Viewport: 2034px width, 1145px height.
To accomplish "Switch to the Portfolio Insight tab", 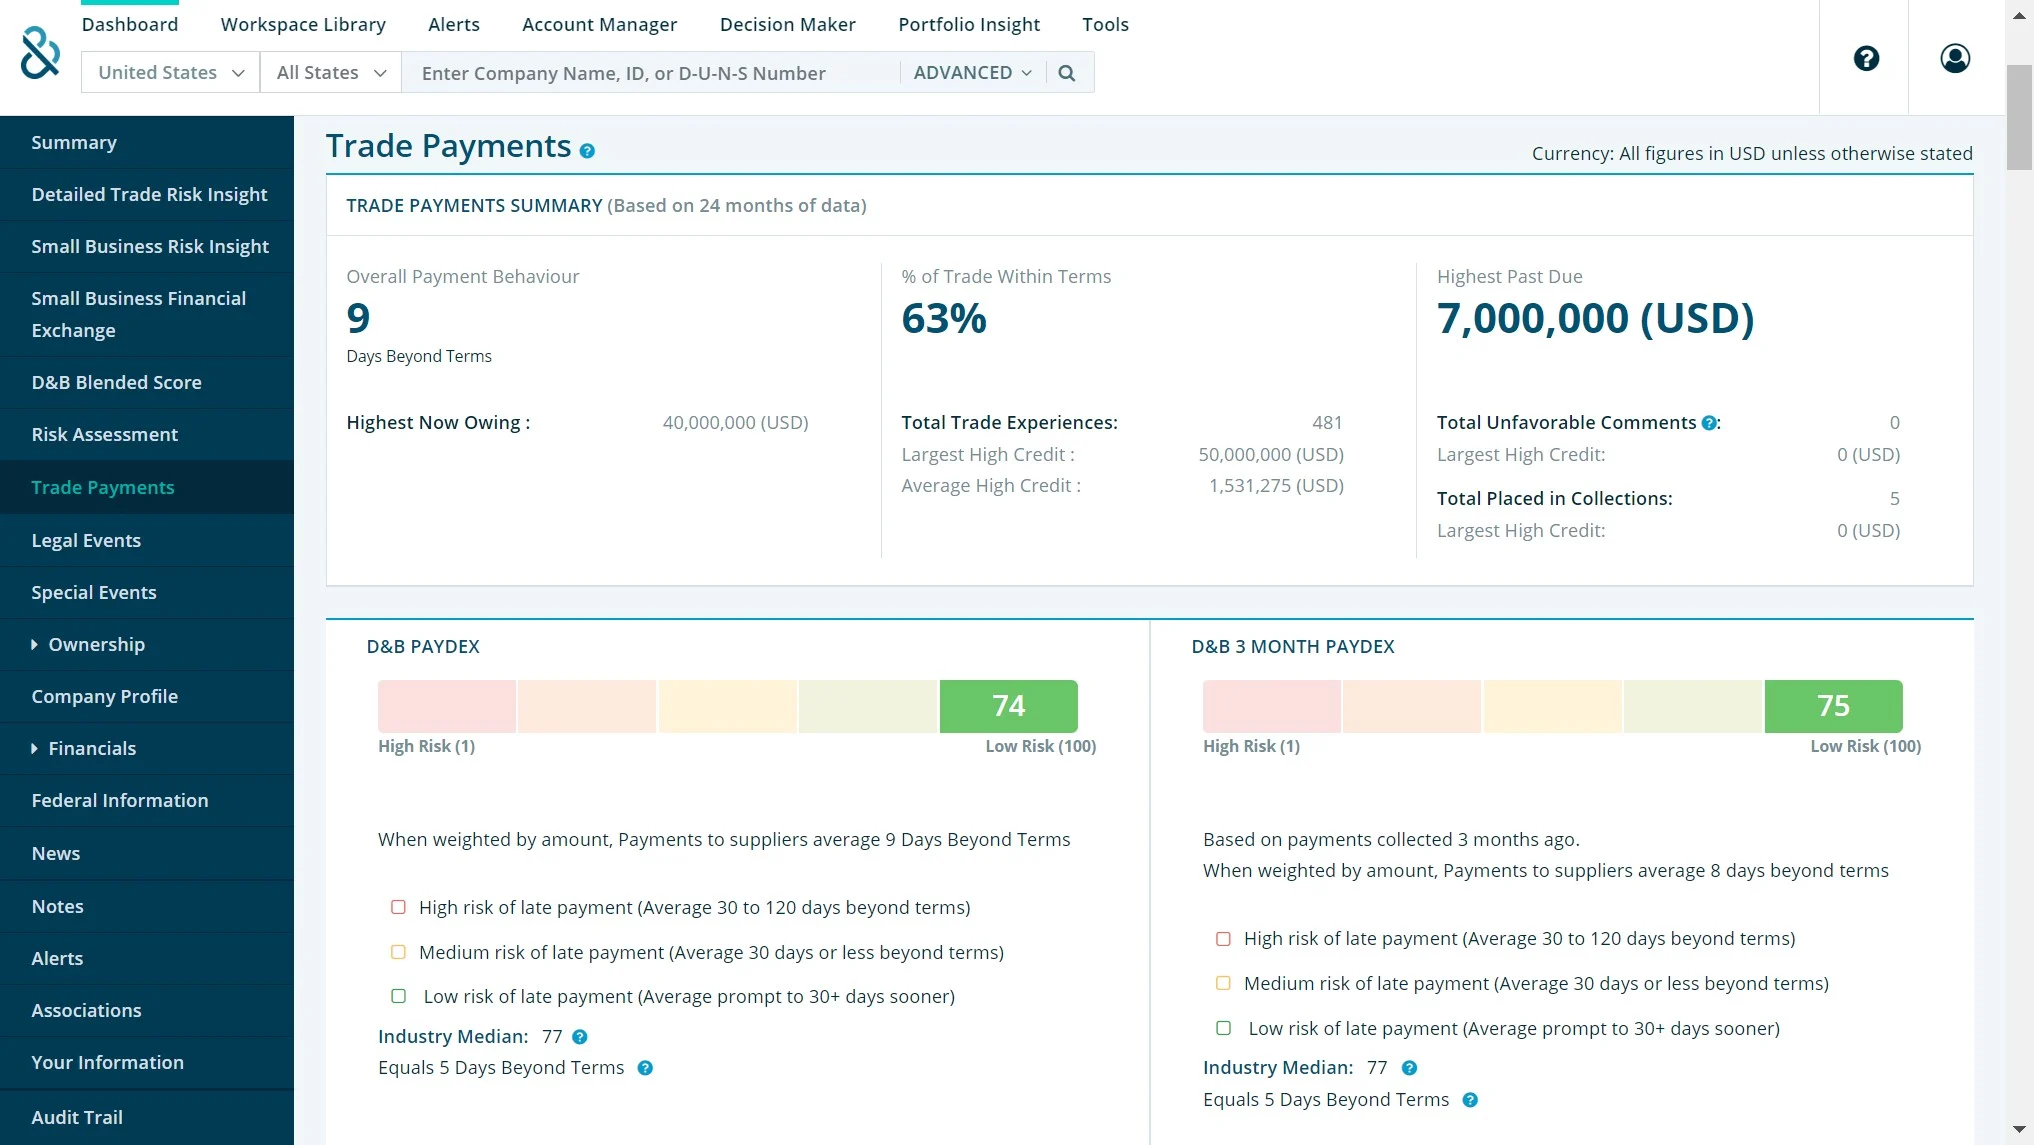I will 968,24.
